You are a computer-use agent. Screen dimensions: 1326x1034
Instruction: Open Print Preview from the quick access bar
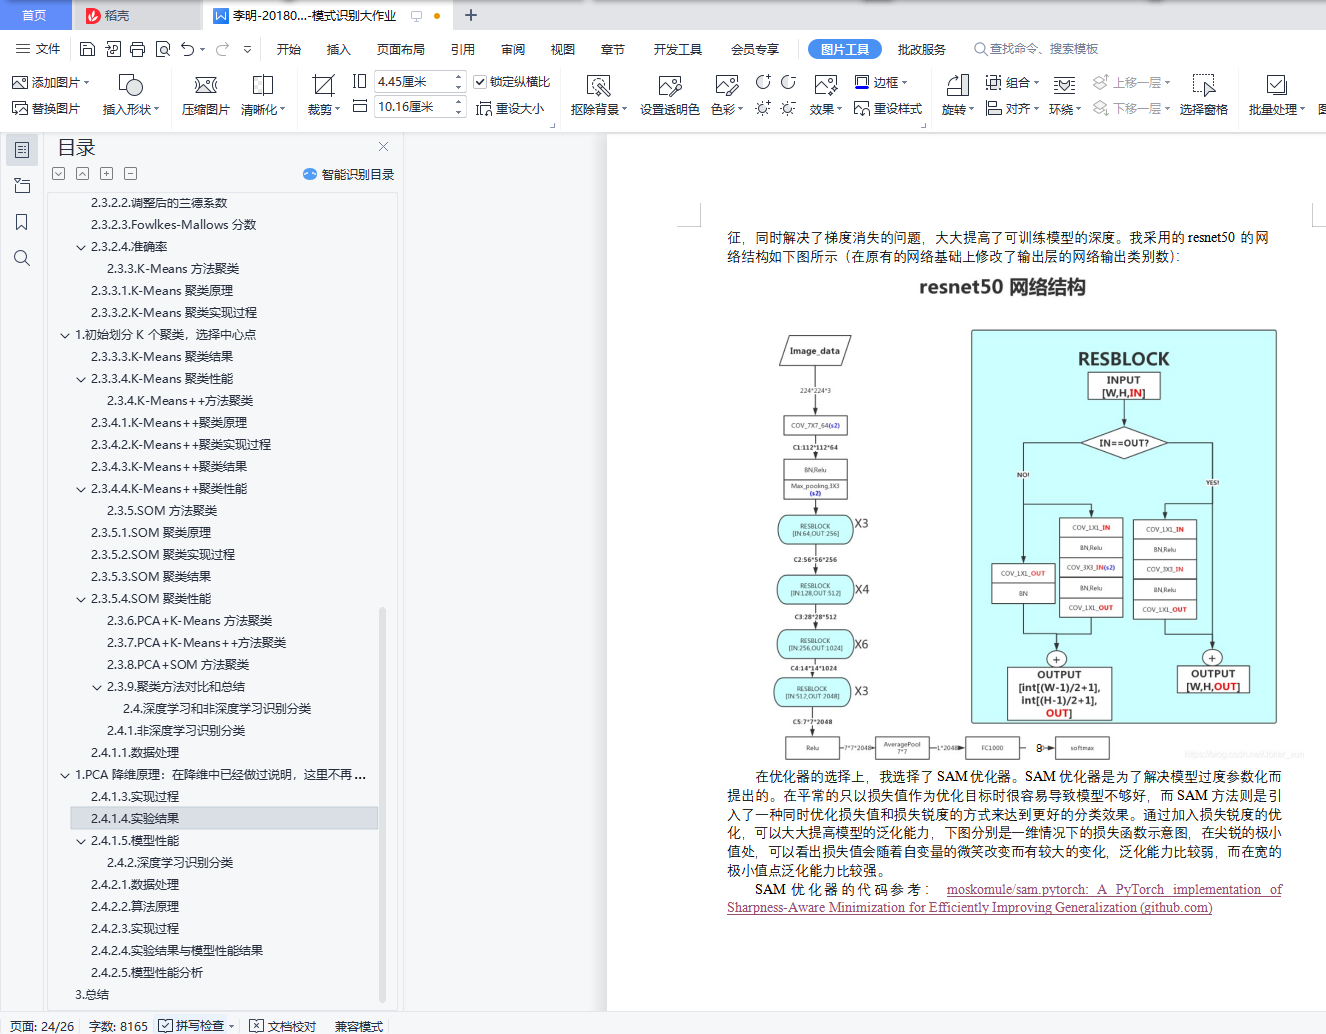pyautogui.click(x=162, y=49)
